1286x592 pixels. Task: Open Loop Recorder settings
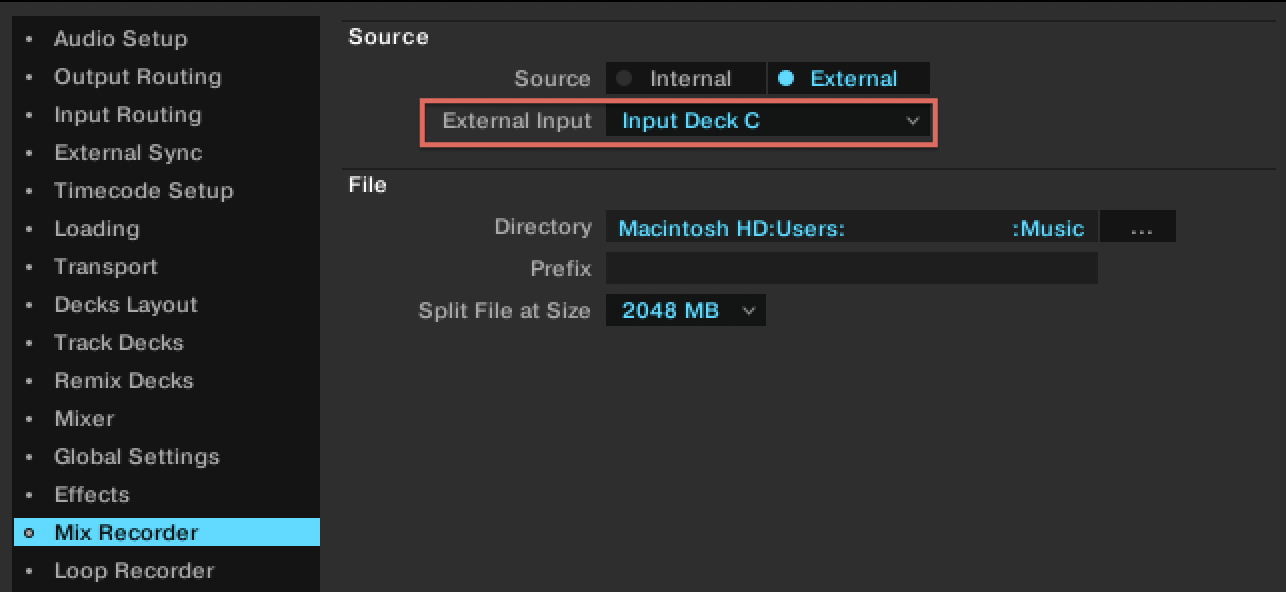tap(134, 571)
